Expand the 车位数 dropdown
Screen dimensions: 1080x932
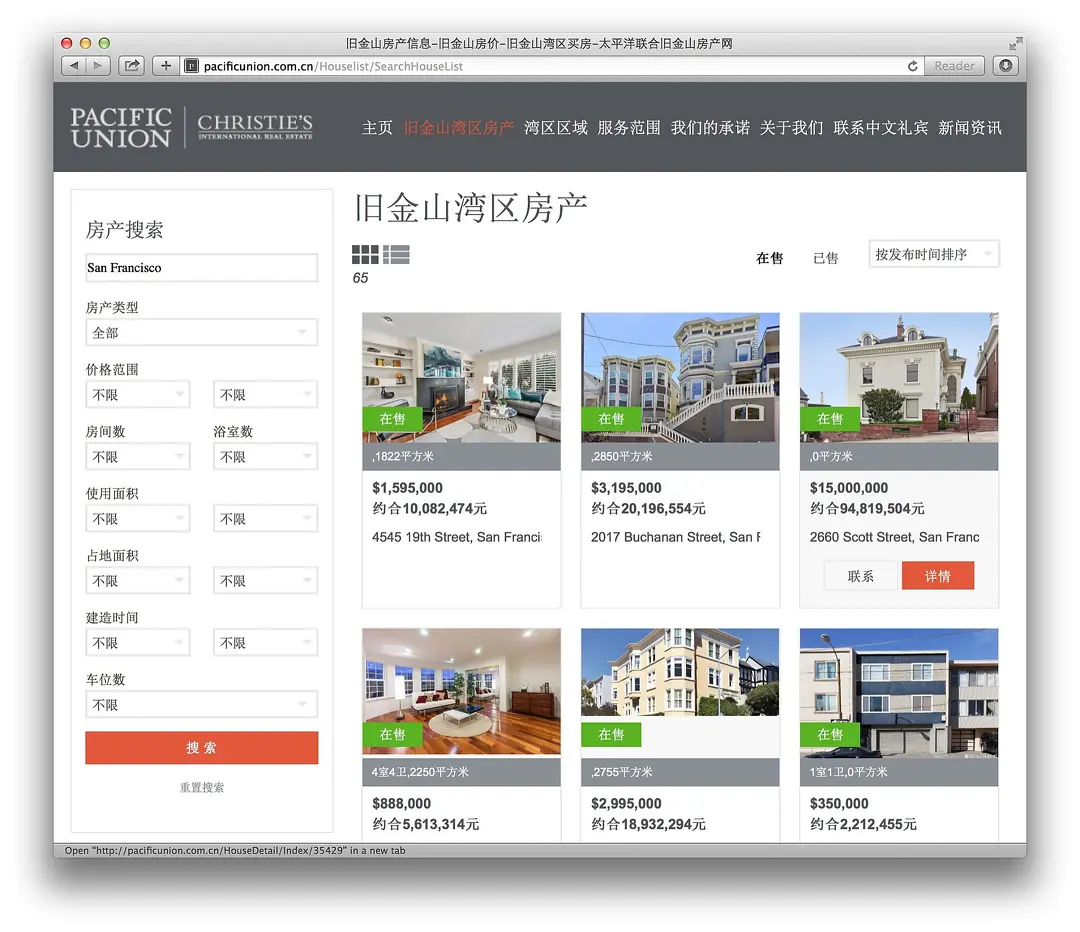[201, 705]
